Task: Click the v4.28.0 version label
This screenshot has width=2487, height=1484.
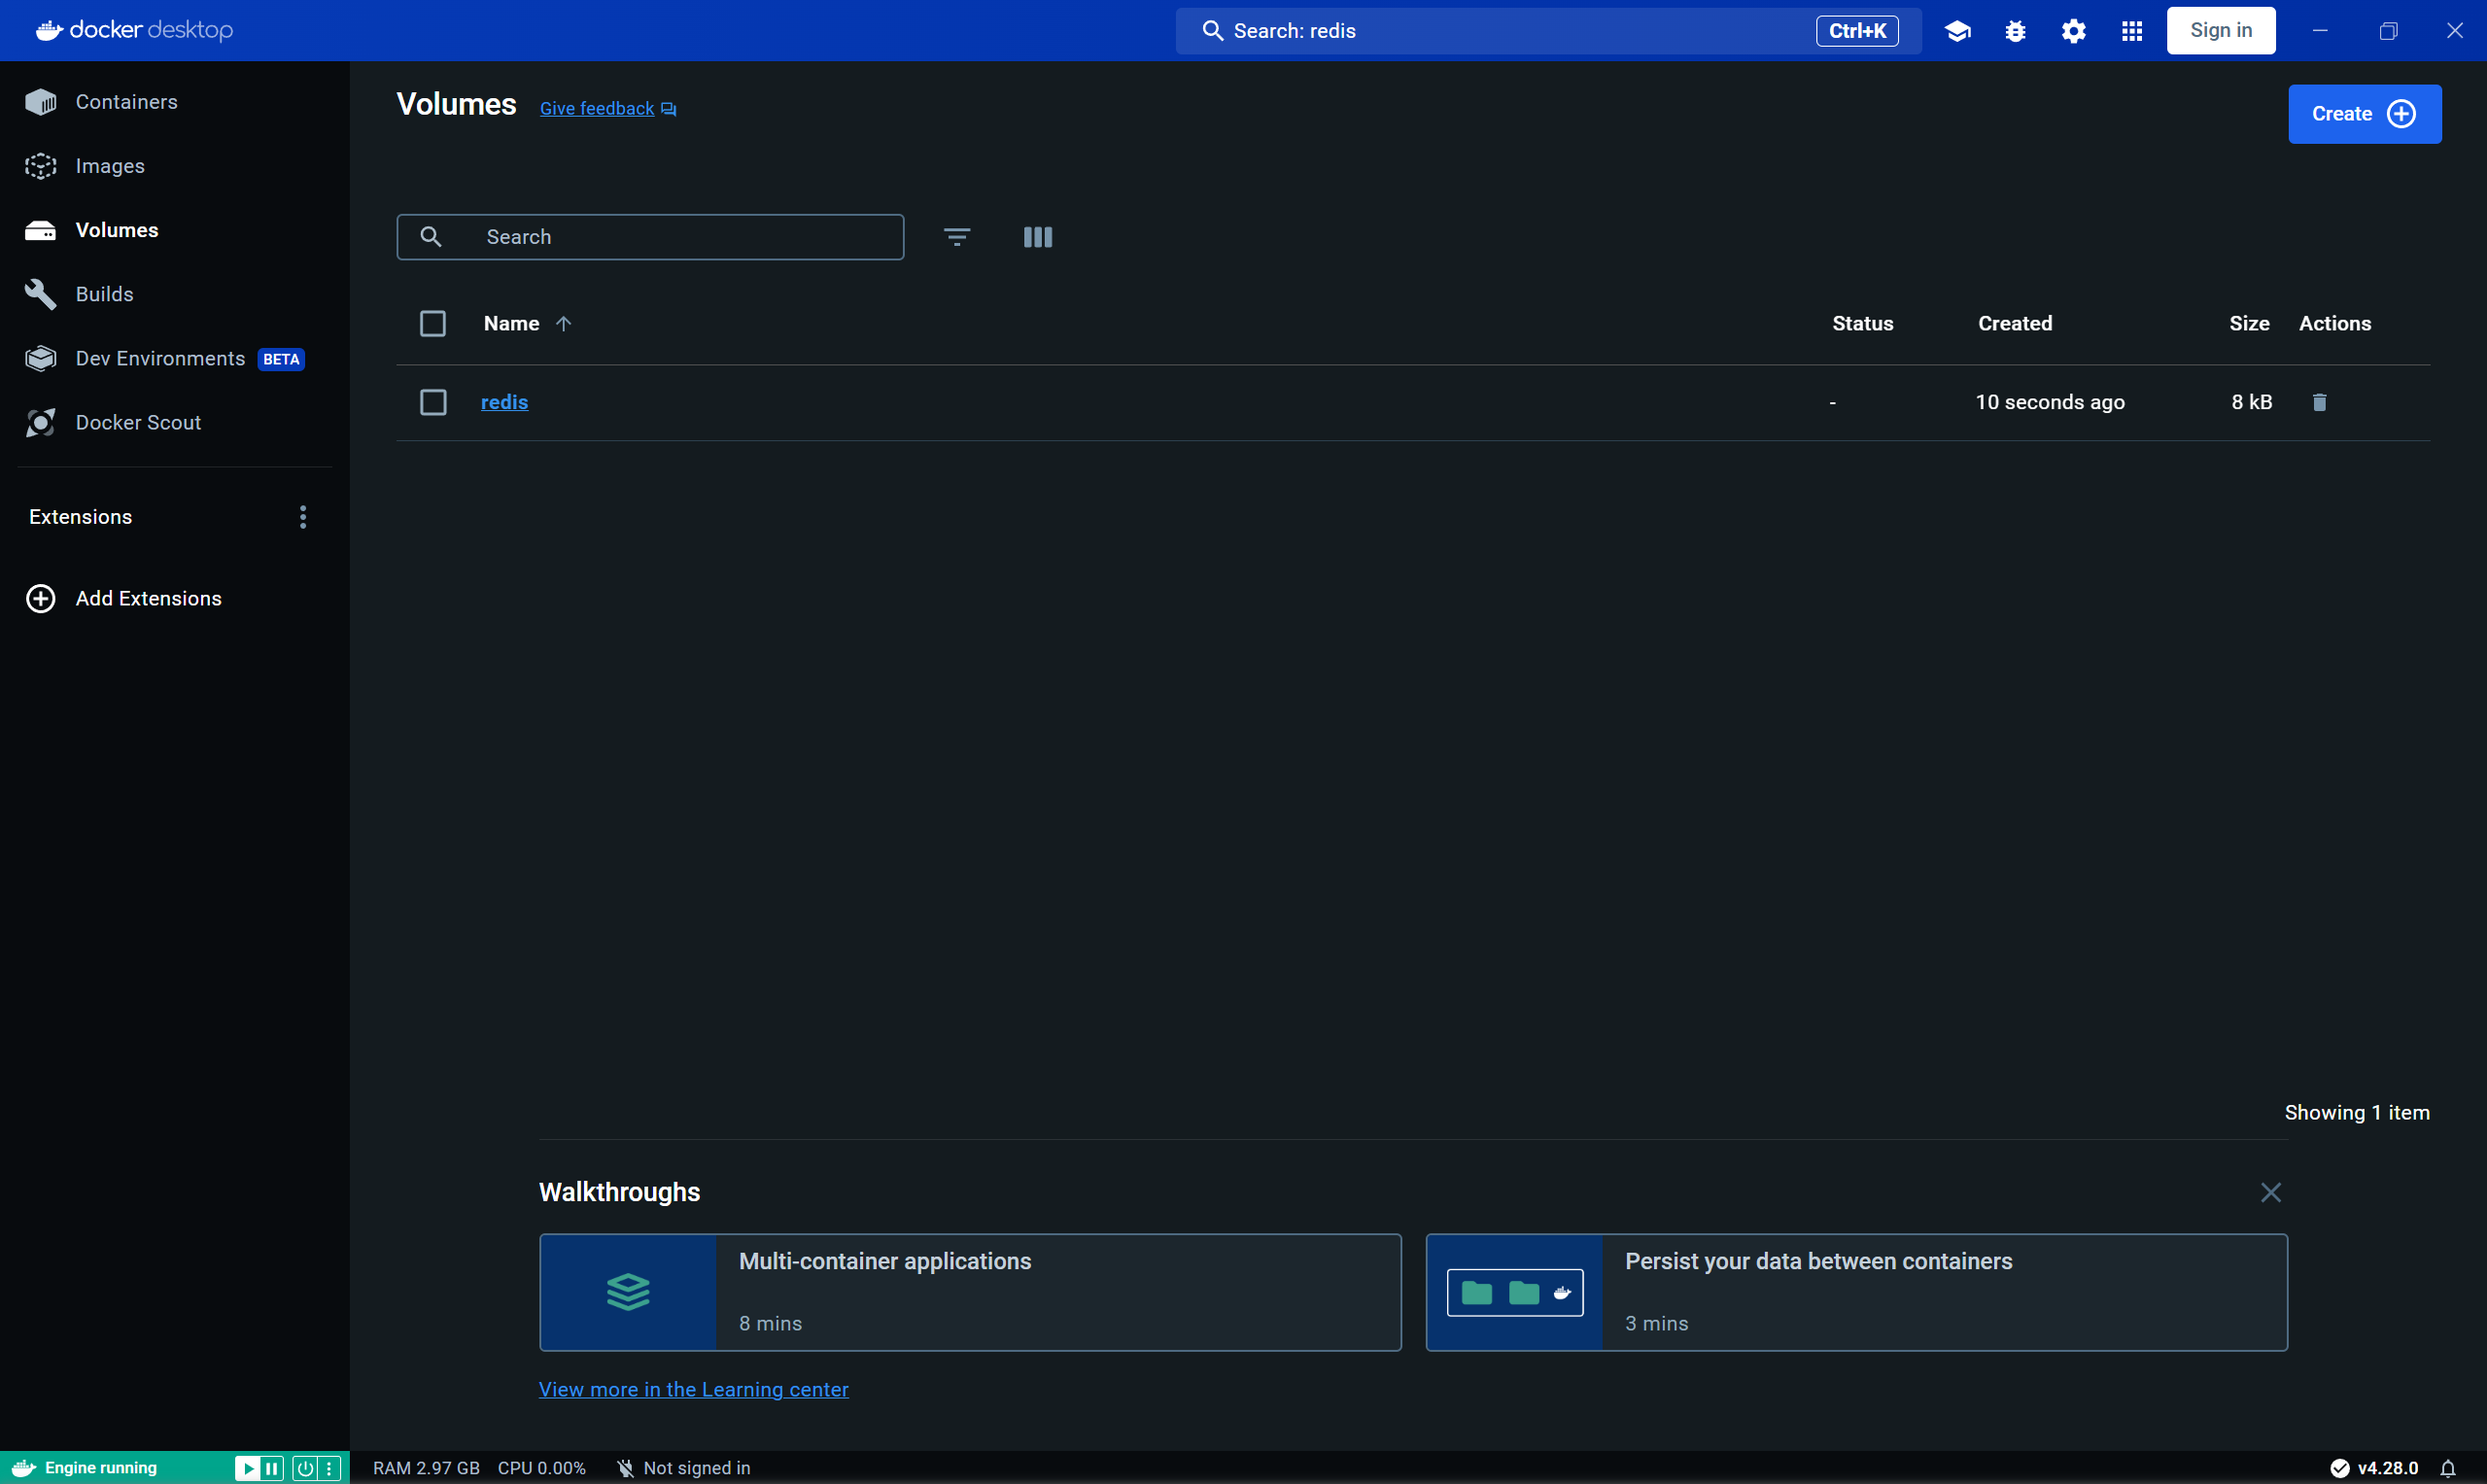Action: point(2387,1468)
